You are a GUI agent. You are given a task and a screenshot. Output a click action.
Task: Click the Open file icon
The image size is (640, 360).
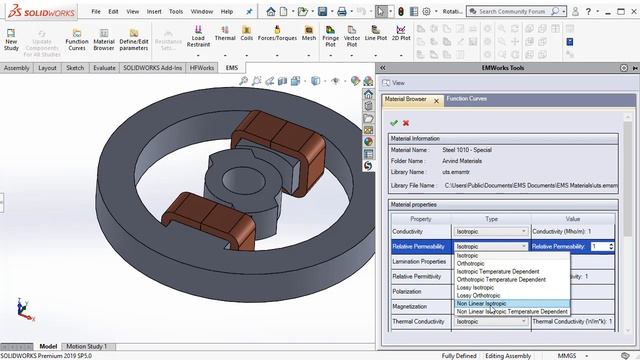click(302, 11)
